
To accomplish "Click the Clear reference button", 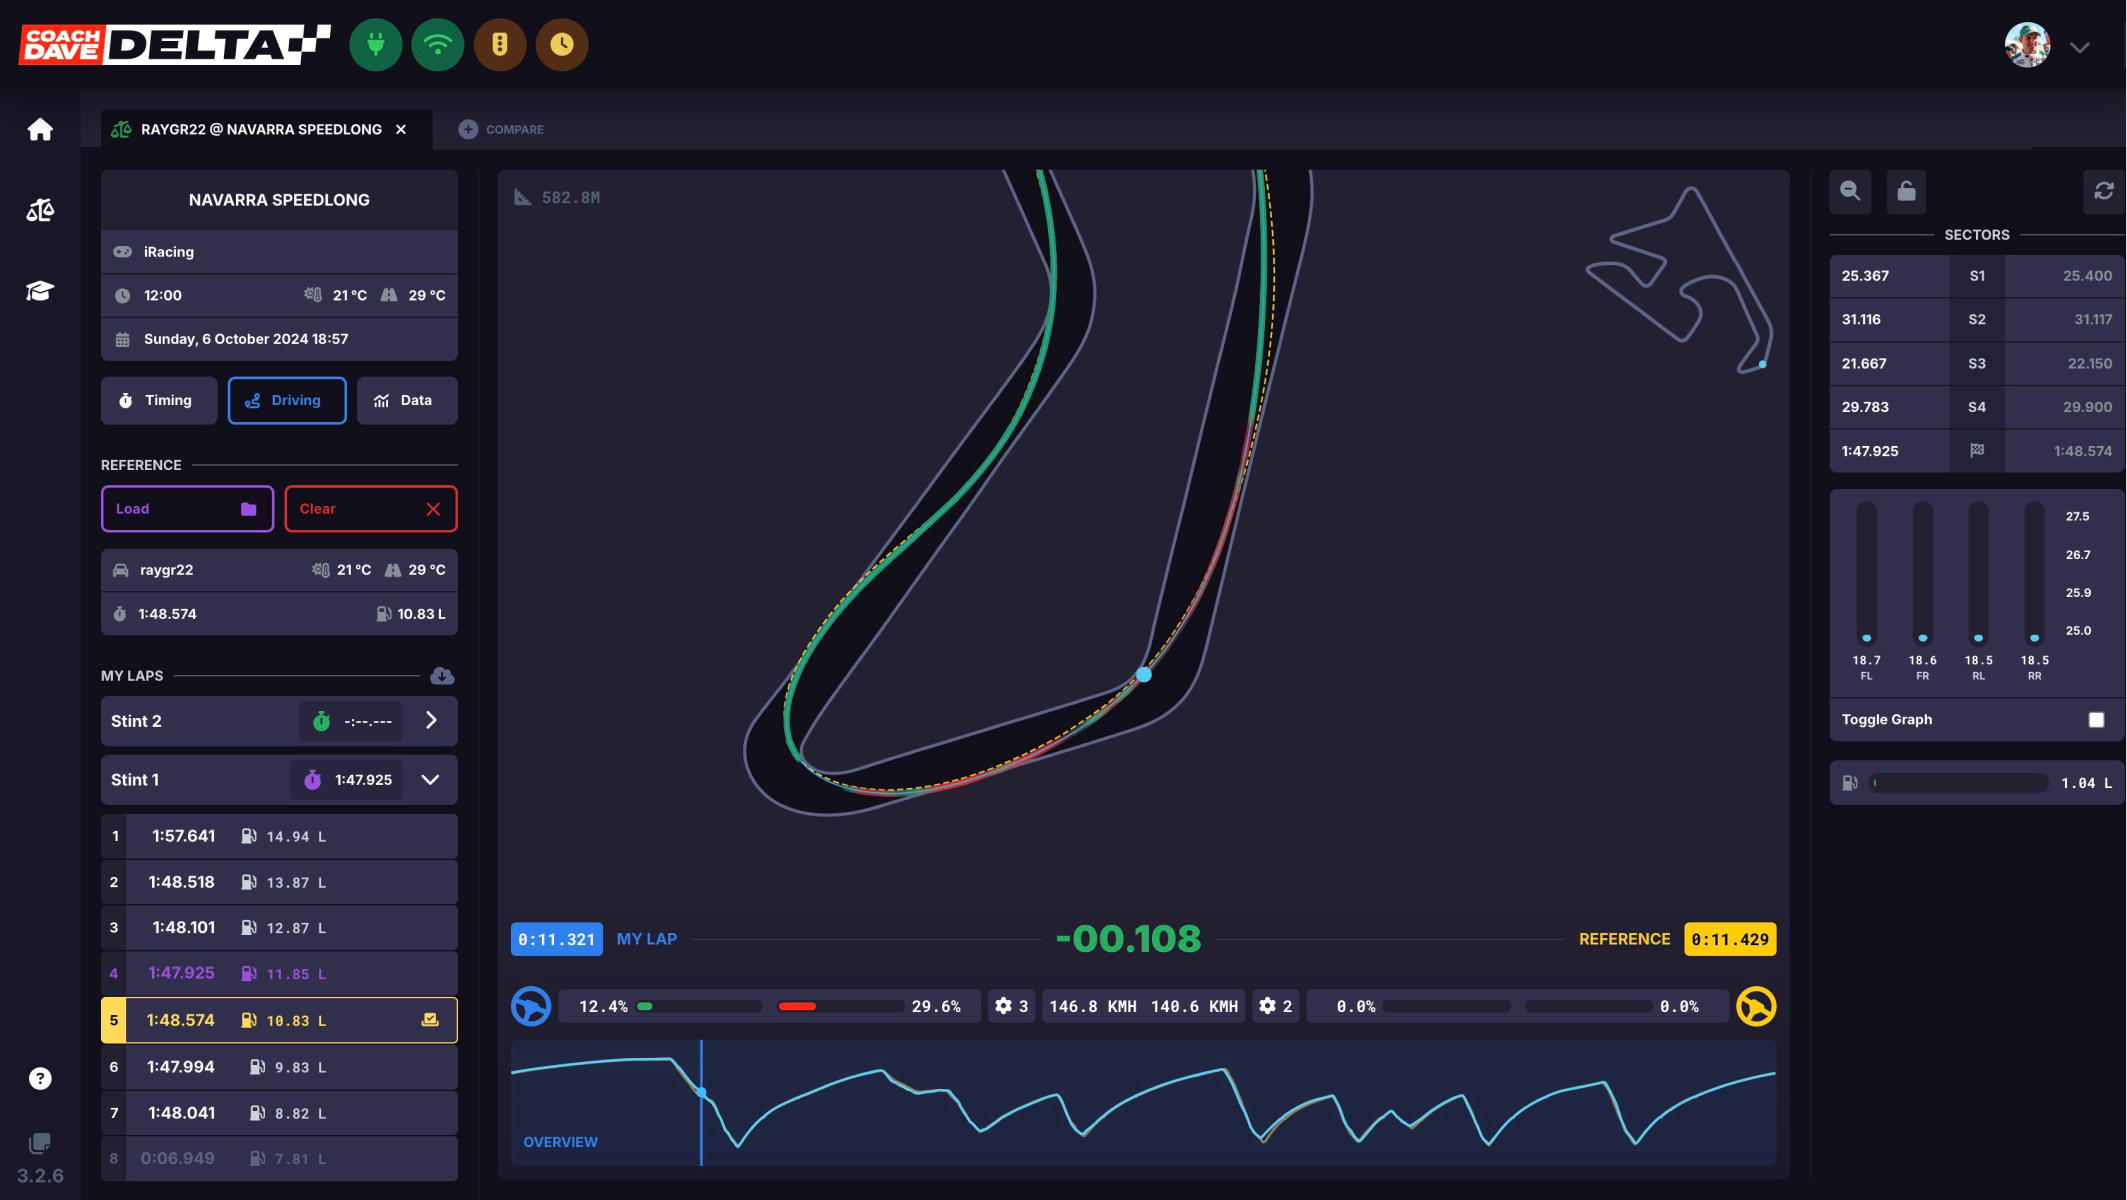I will click(370, 509).
